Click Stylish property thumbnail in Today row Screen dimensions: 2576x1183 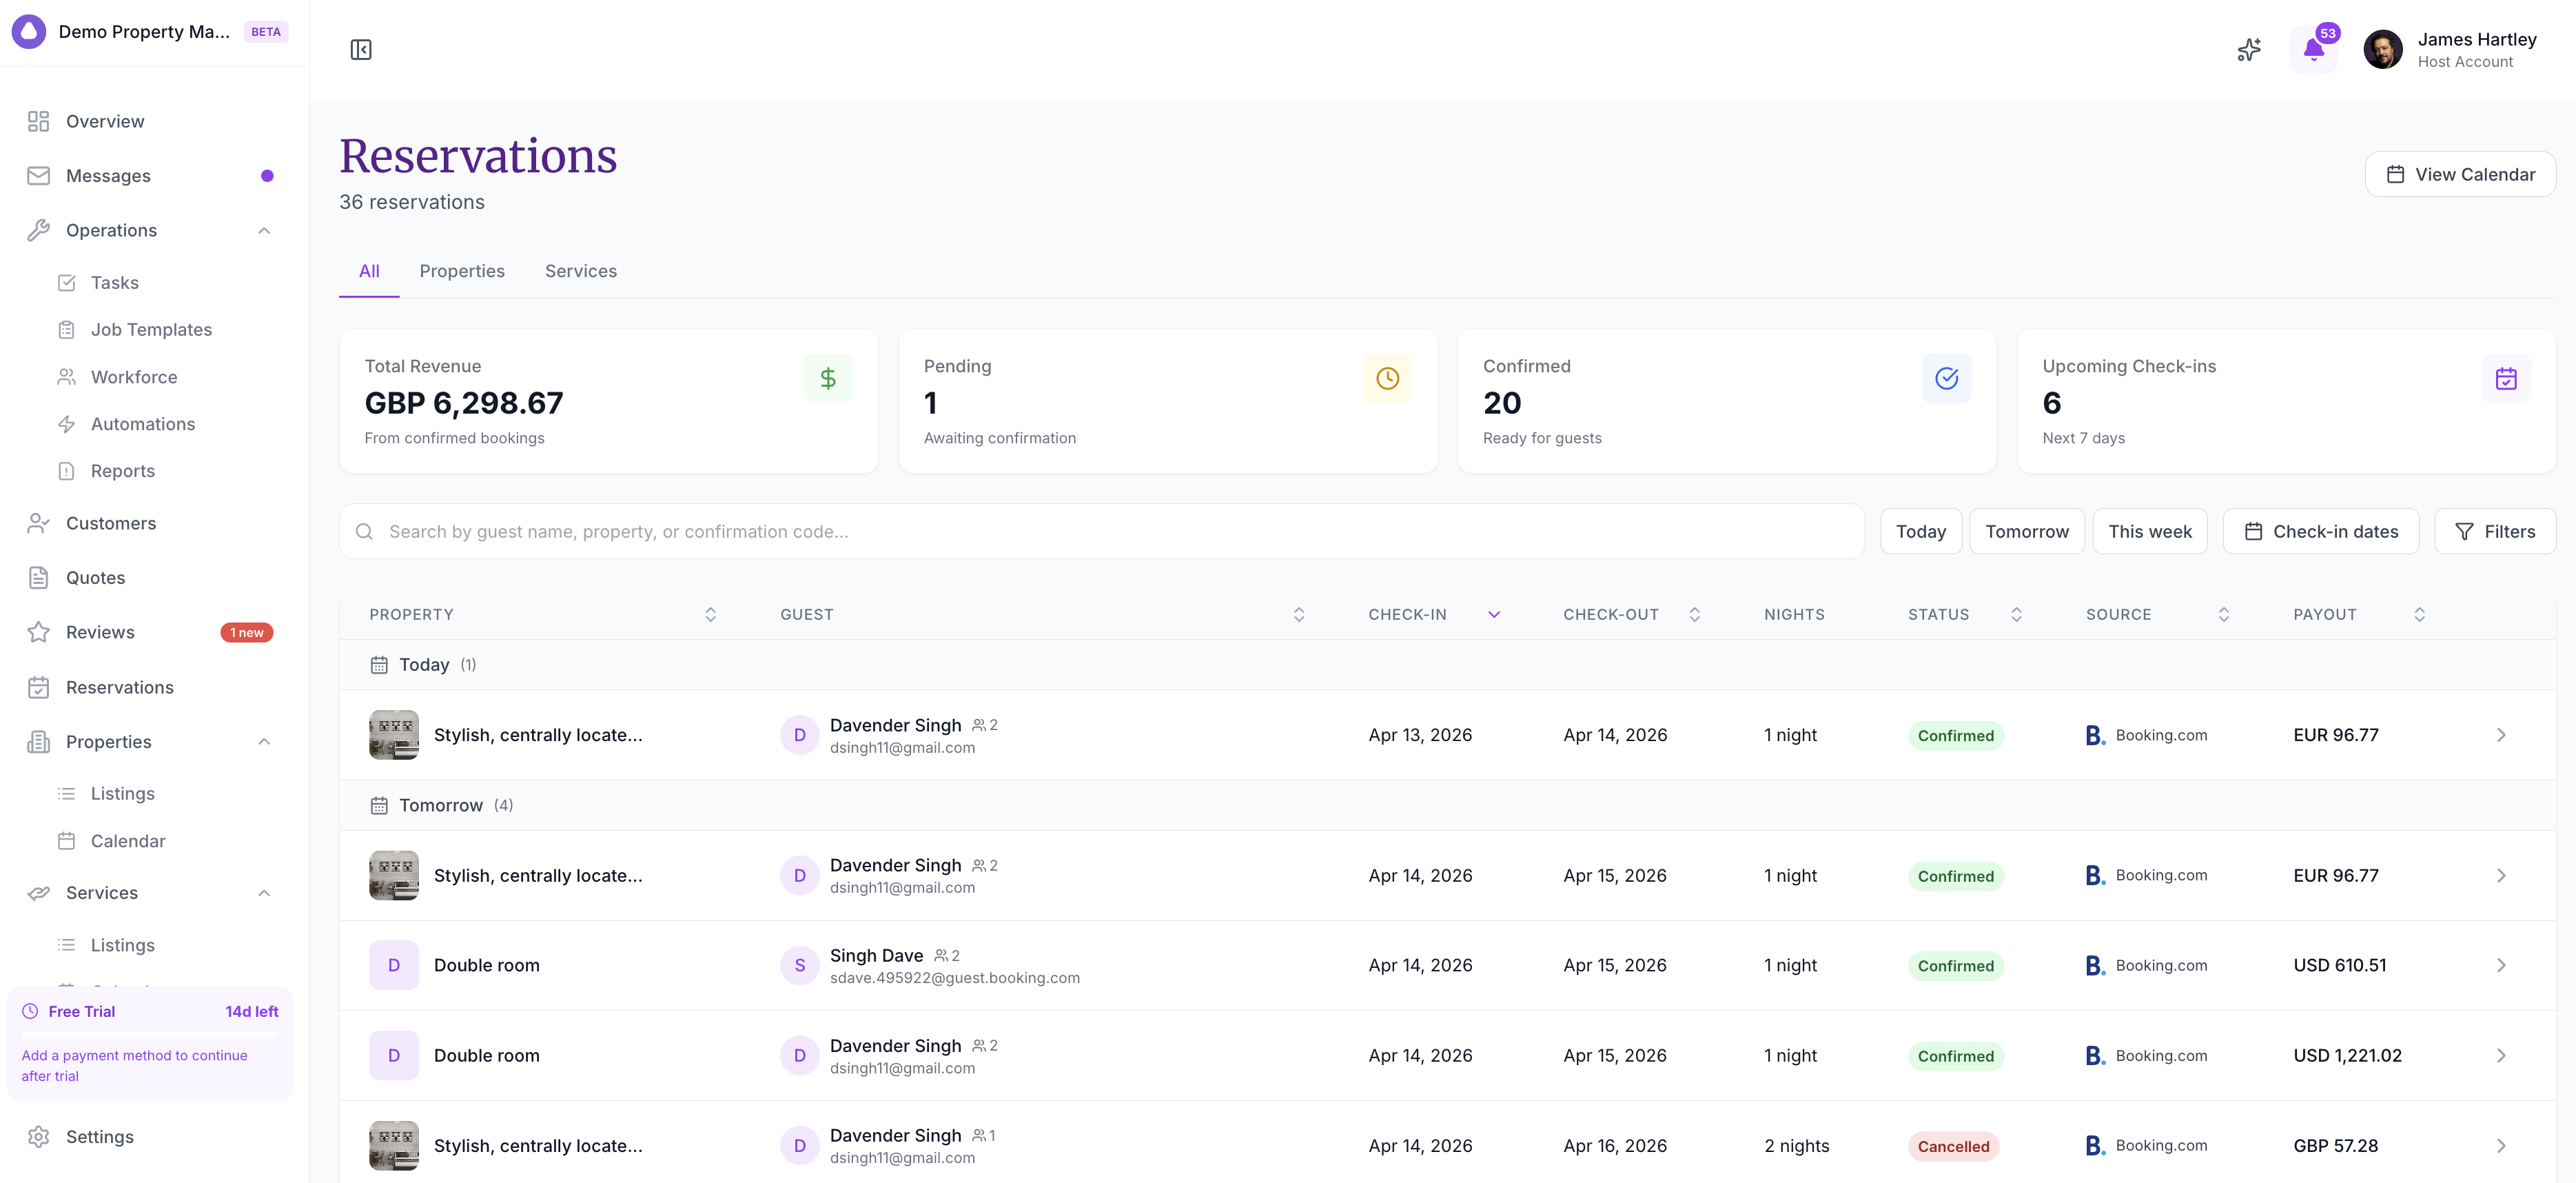coord(394,735)
